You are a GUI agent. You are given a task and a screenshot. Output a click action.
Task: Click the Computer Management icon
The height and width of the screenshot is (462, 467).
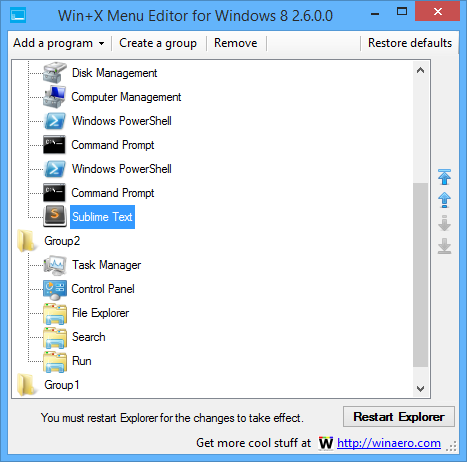point(54,97)
